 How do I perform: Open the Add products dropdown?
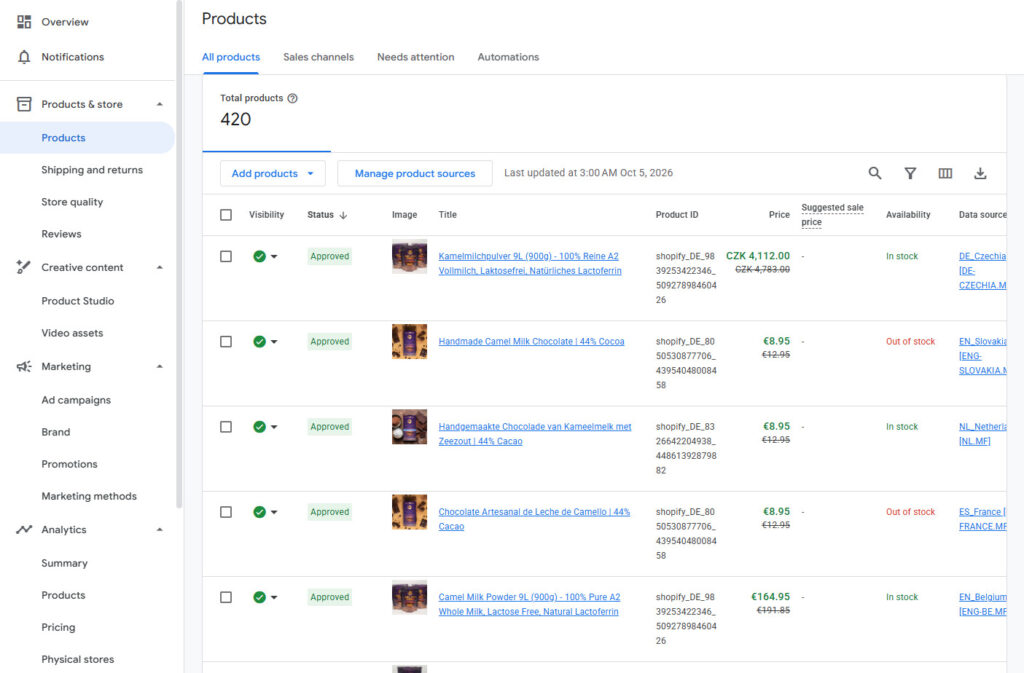272,174
